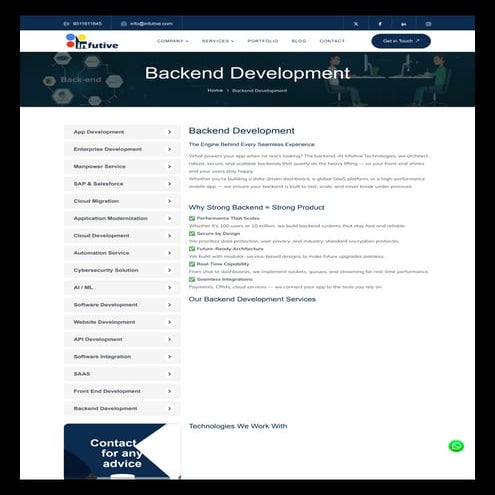The height and width of the screenshot is (495, 495).
Task: Expand the Company menu
Action: (173, 41)
